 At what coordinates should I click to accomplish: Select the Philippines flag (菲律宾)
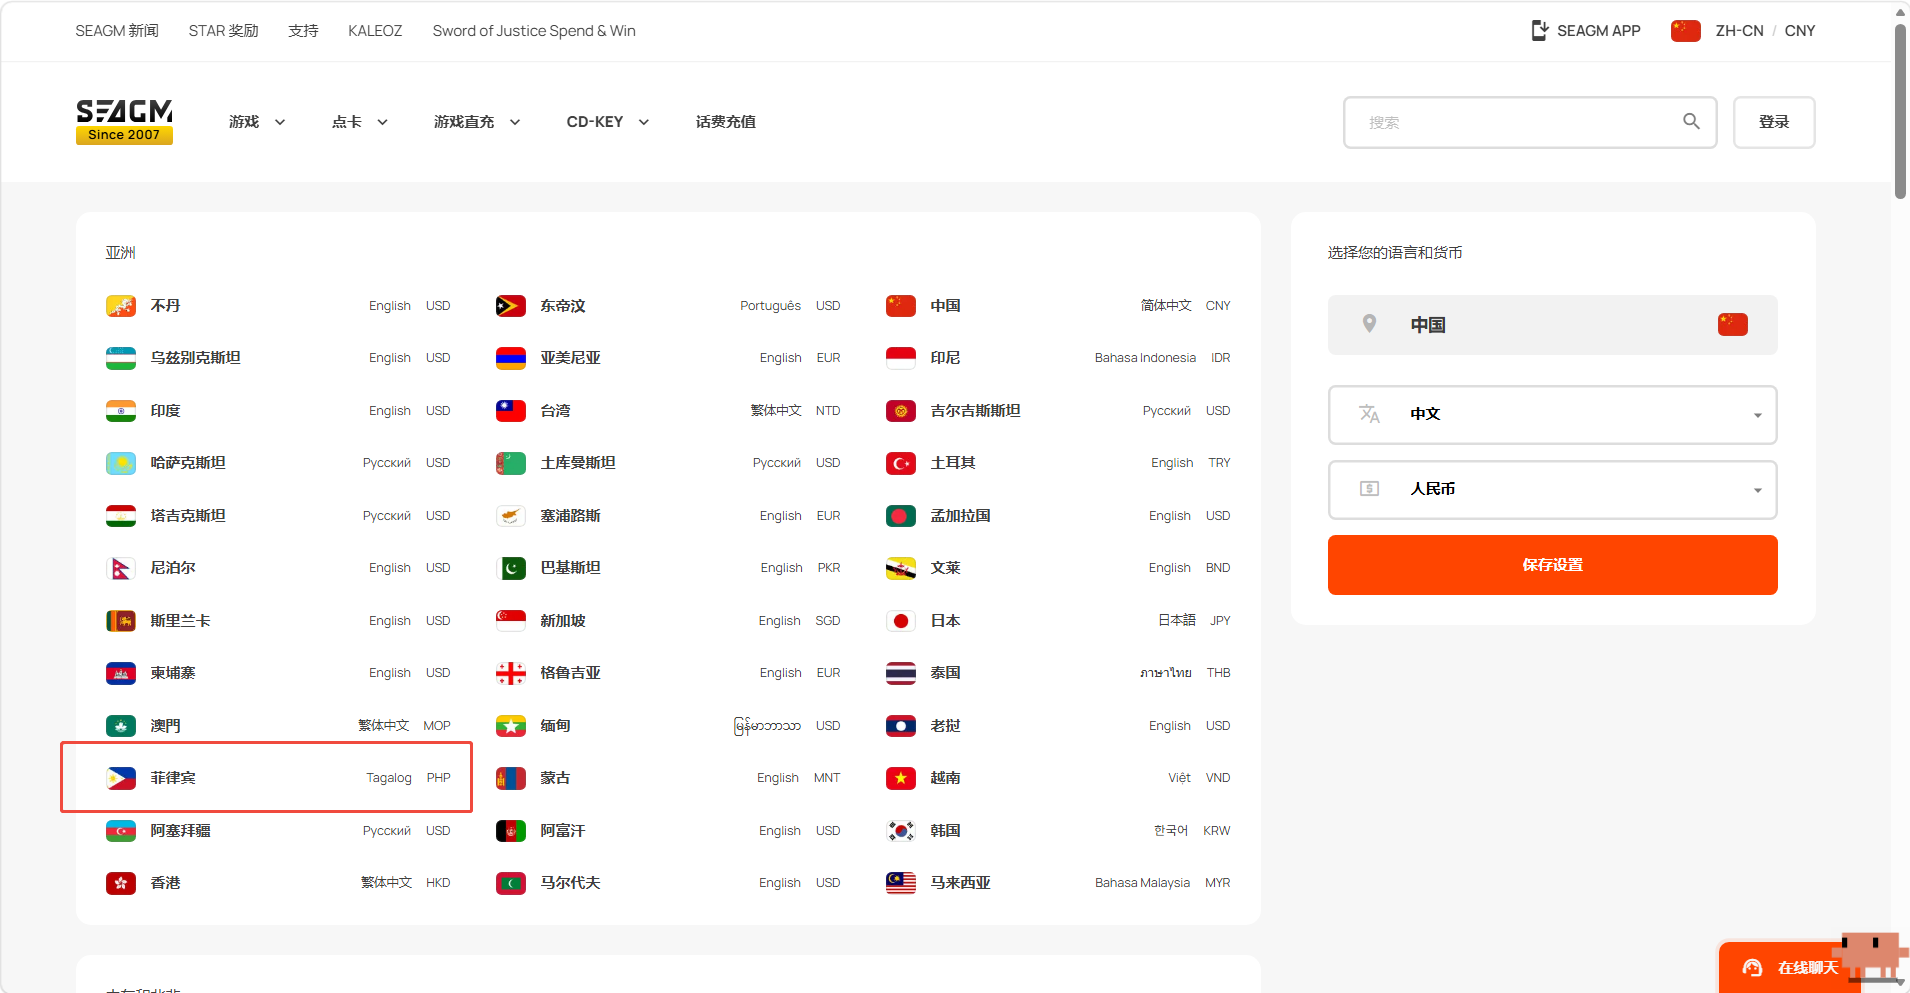[121, 778]
